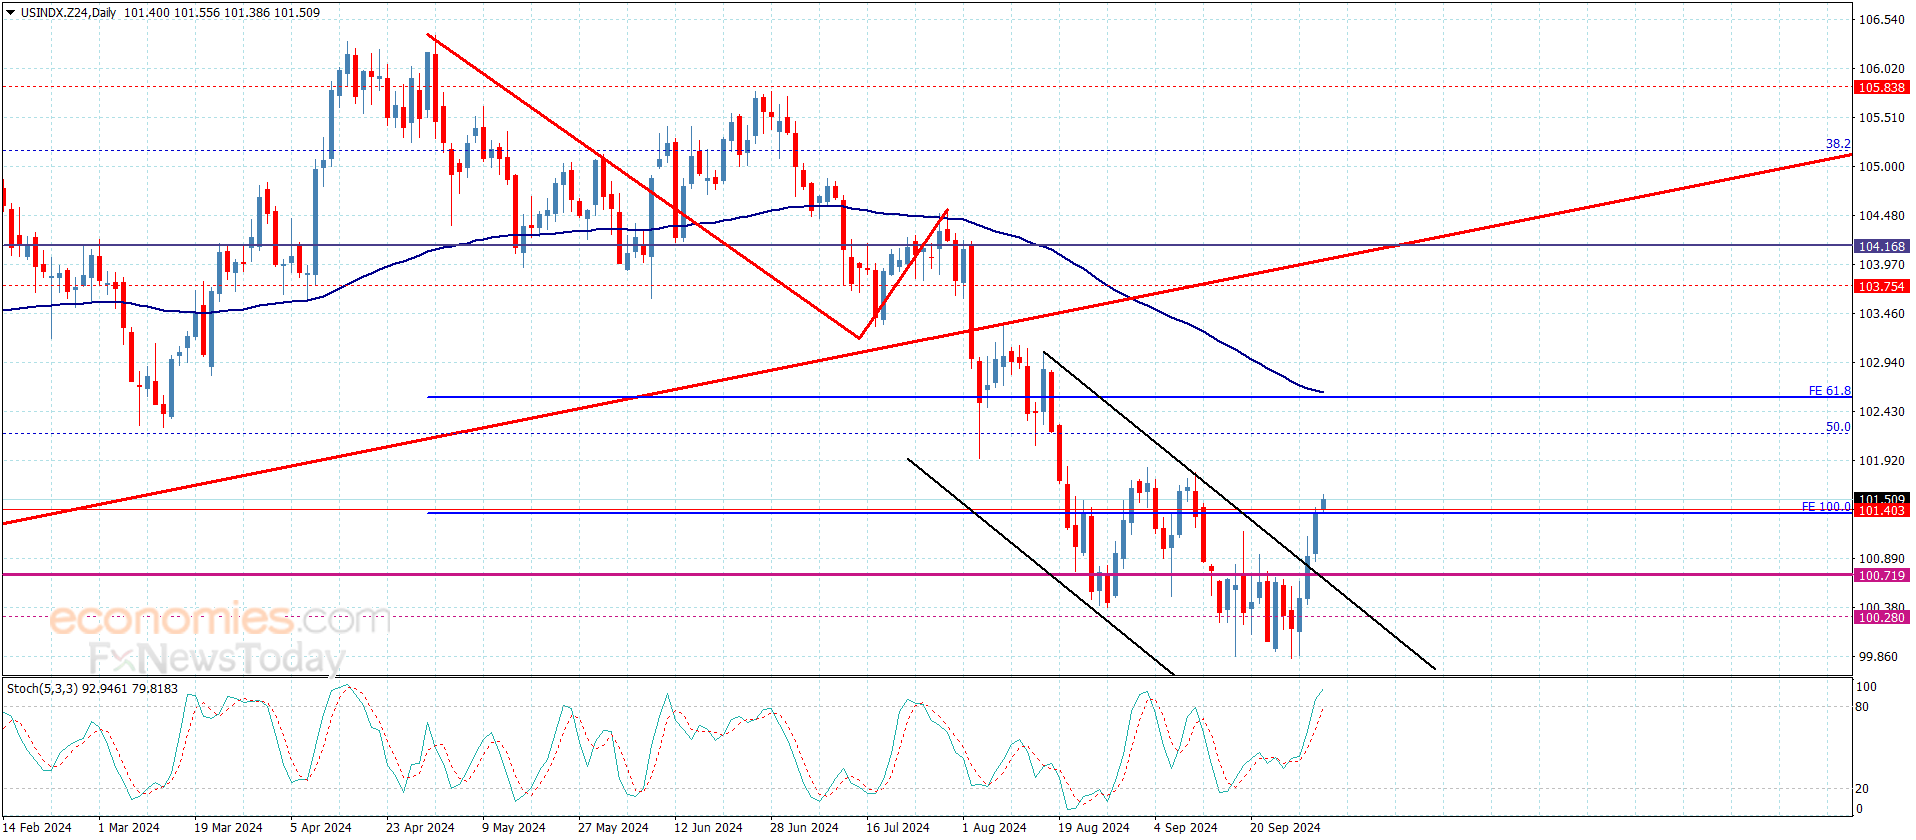Click the 16 Jul 2024 date label
Image resolution: width=1916 pixels, height=840 pixels.
(x=898, y=827)
